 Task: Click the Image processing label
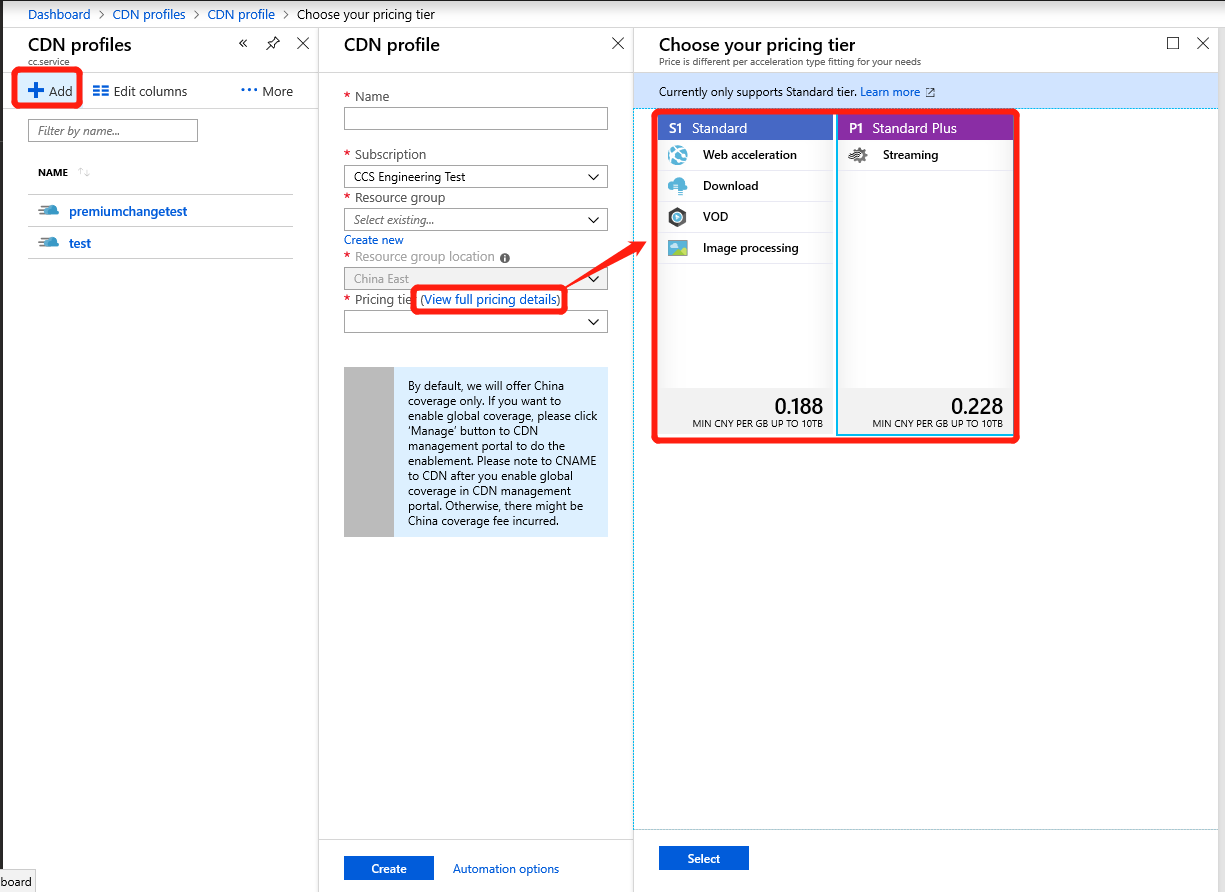point(751,248)
